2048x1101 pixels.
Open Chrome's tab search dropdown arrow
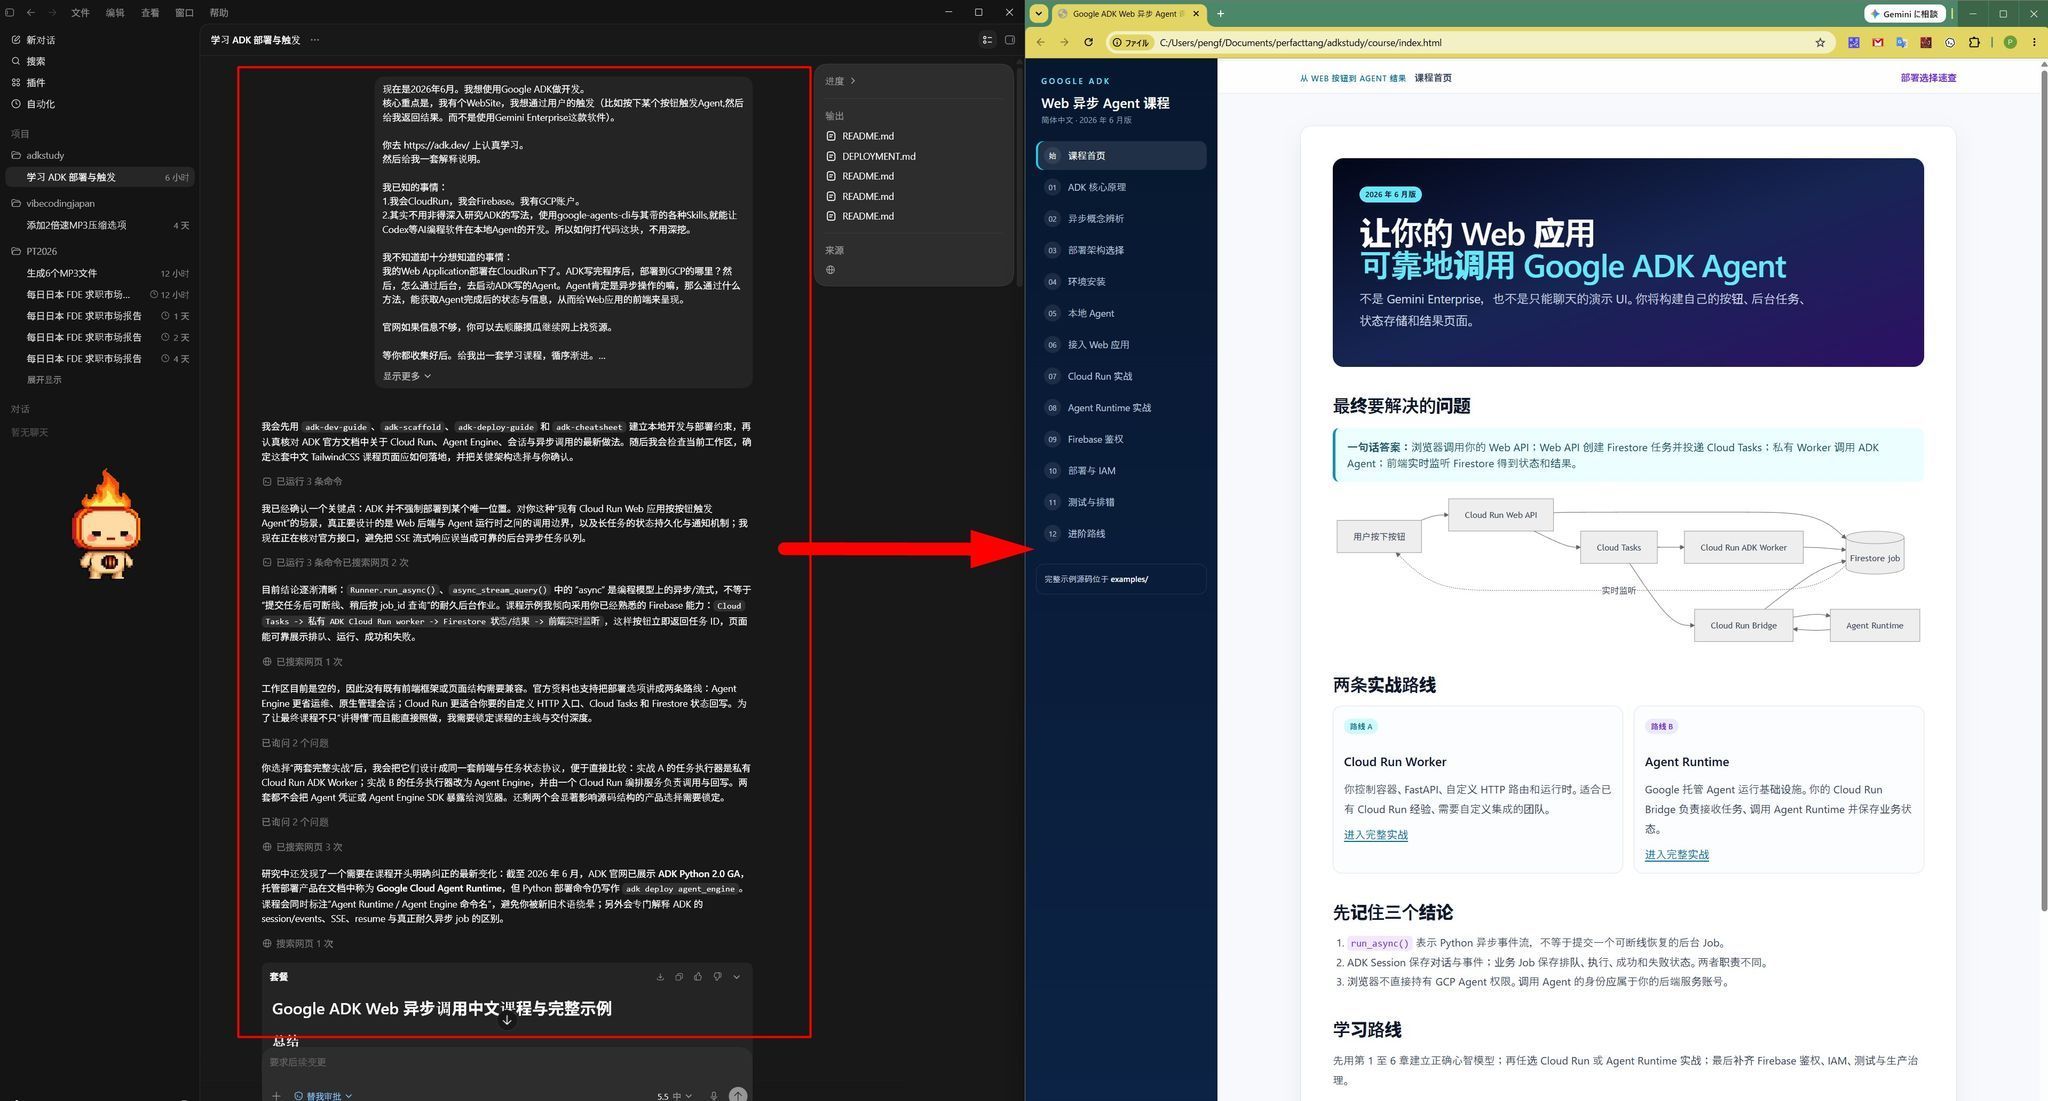coord(1039,14)
